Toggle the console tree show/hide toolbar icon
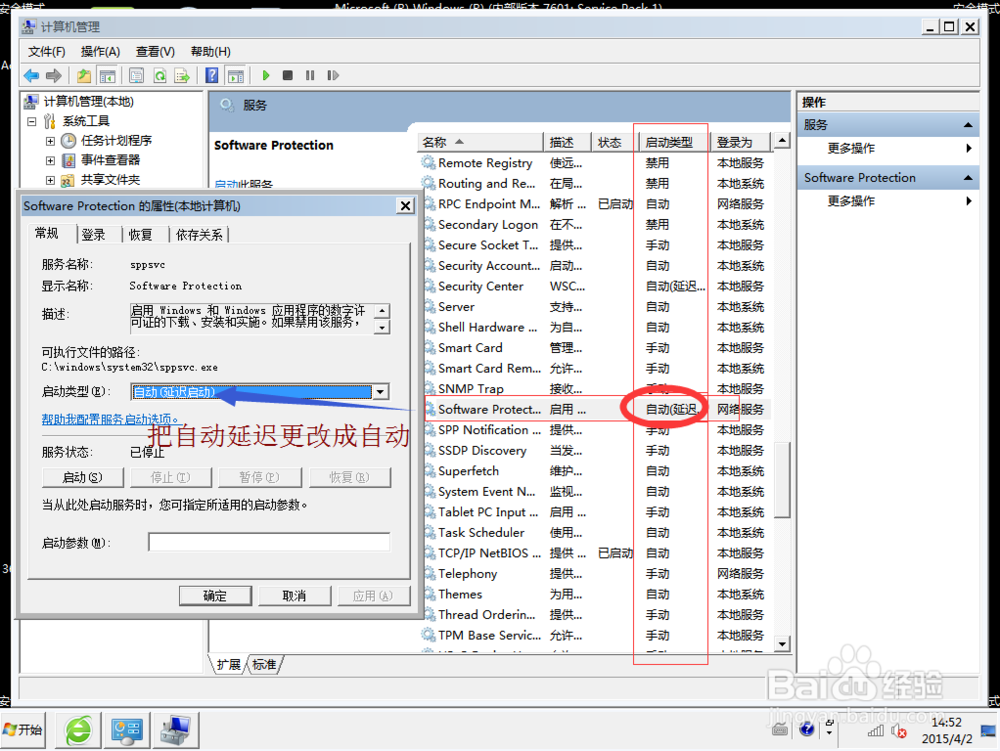 [x=110, y=75]
